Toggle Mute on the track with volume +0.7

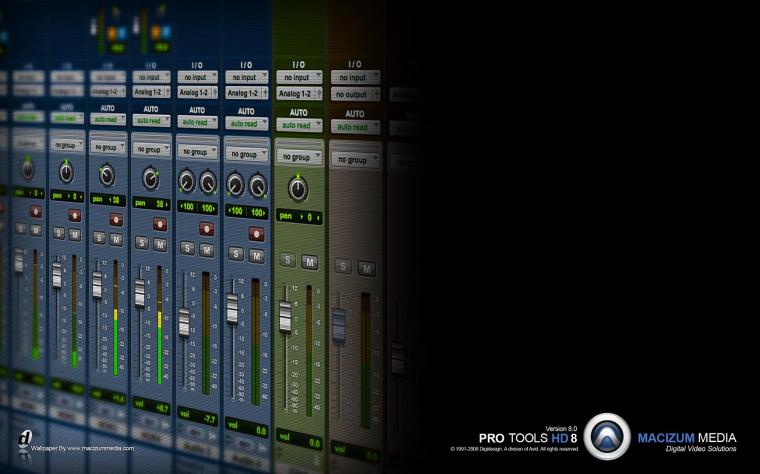click(160, 244)
